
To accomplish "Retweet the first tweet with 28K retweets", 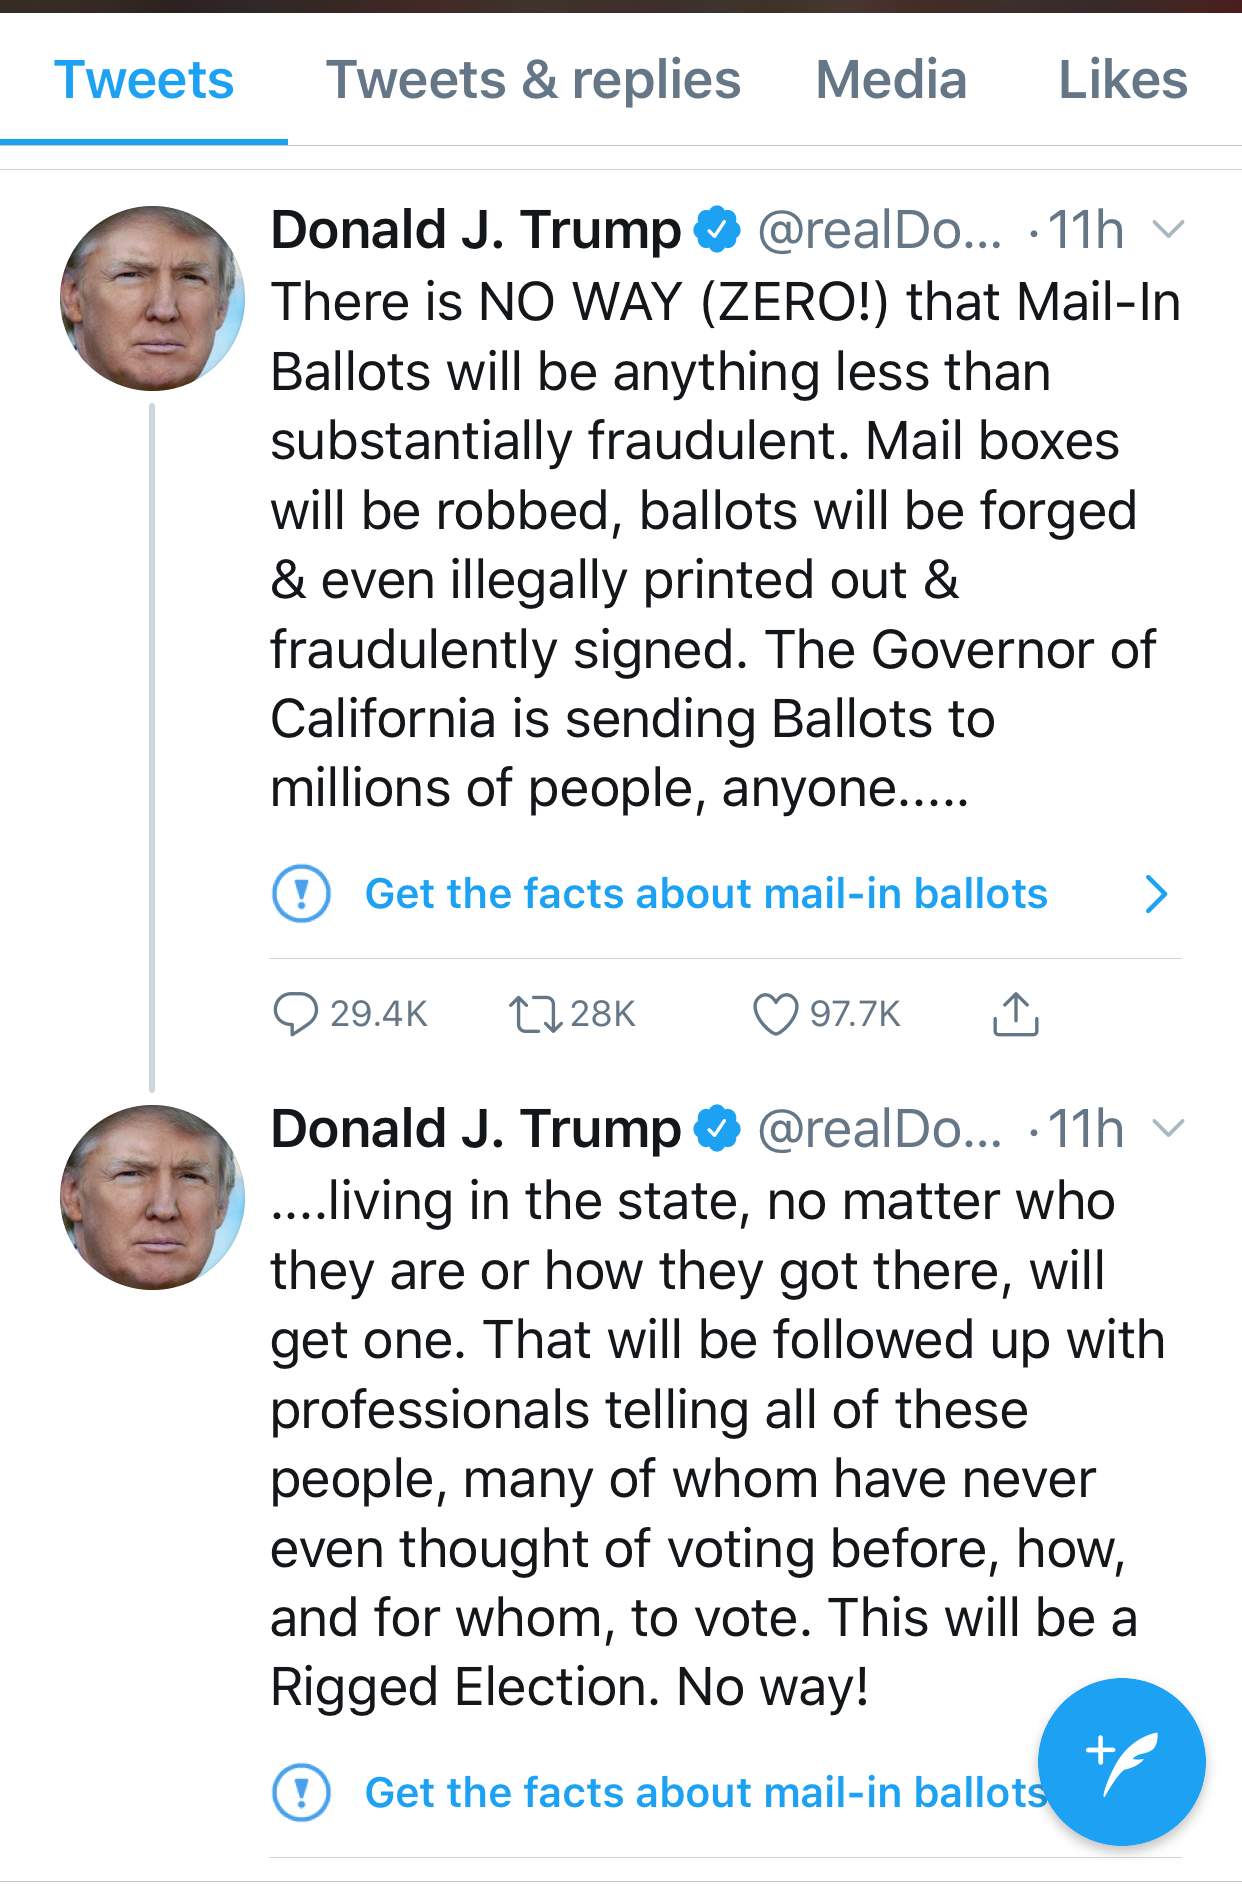I will point(535,1014).
